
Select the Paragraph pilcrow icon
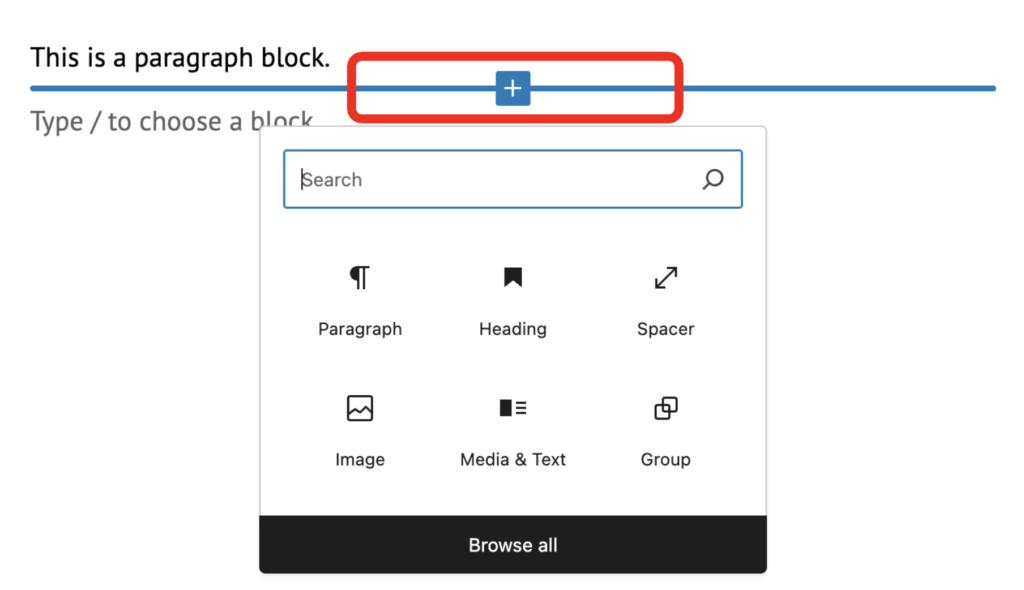tap(360, 278)
